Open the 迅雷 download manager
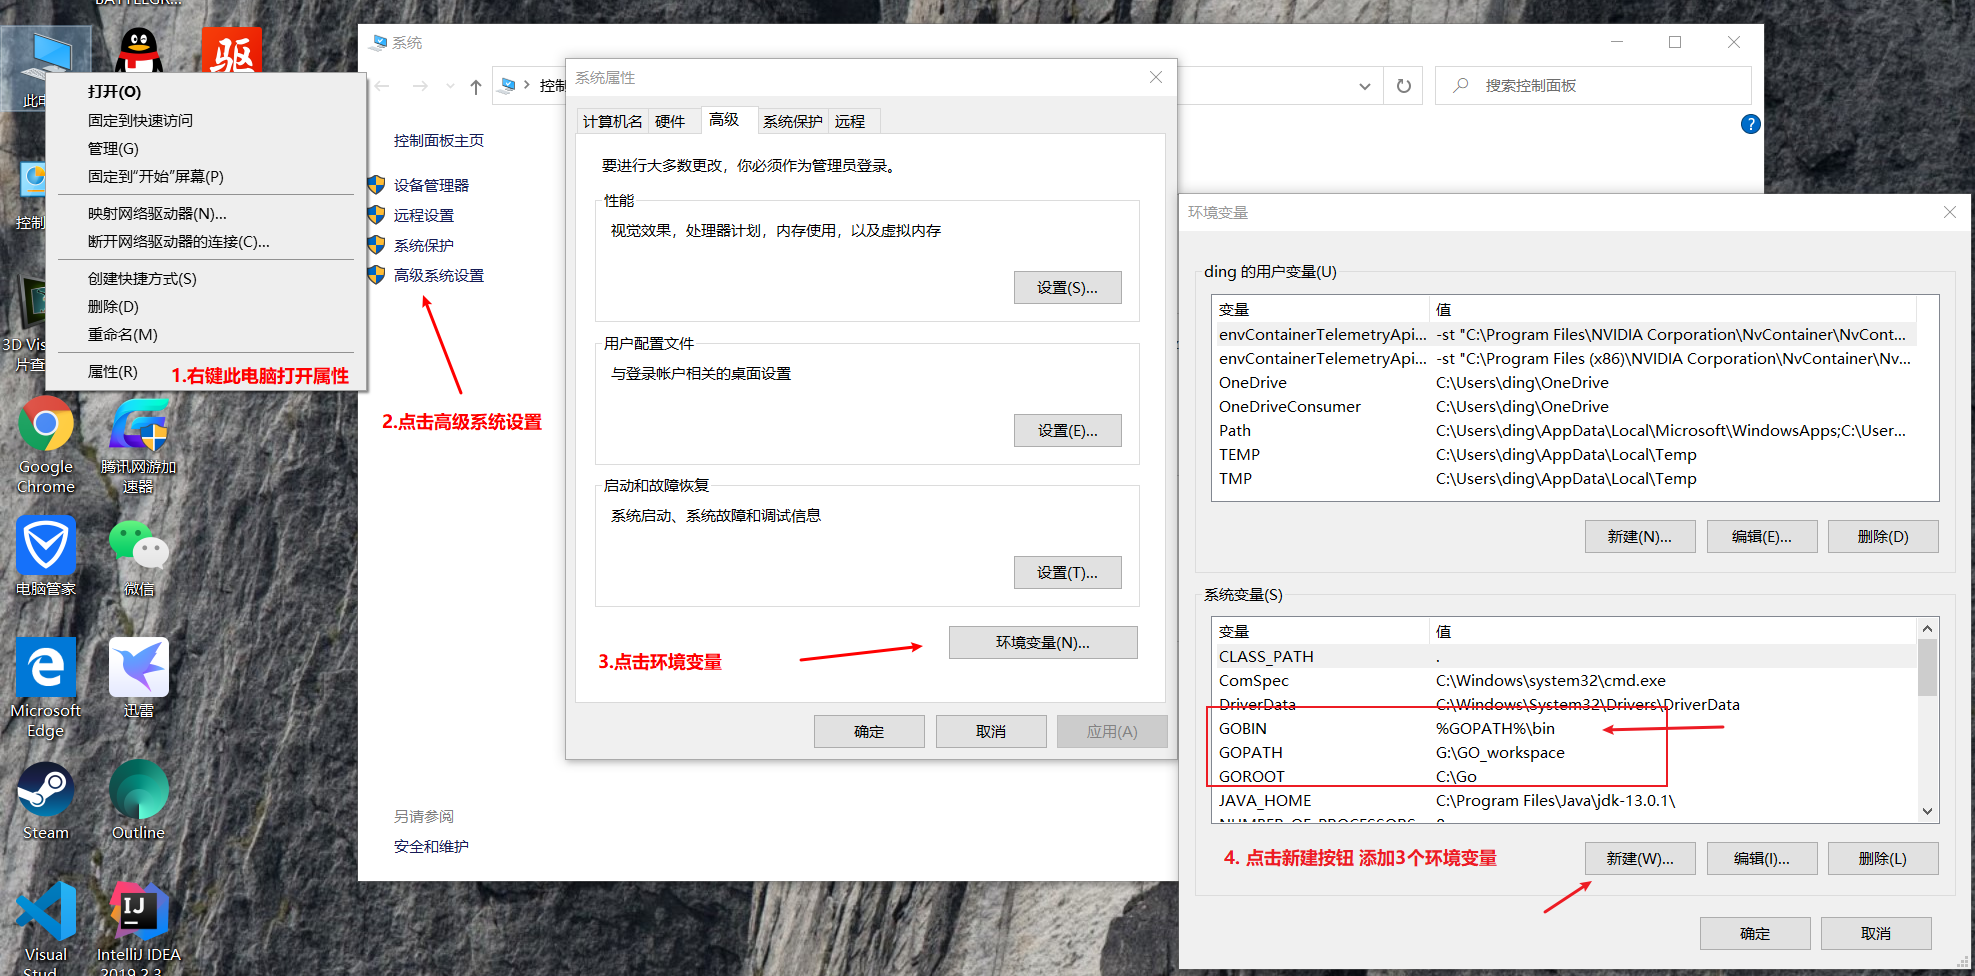The width and height of the screenshot is (1975, 976). click(139, 665)
